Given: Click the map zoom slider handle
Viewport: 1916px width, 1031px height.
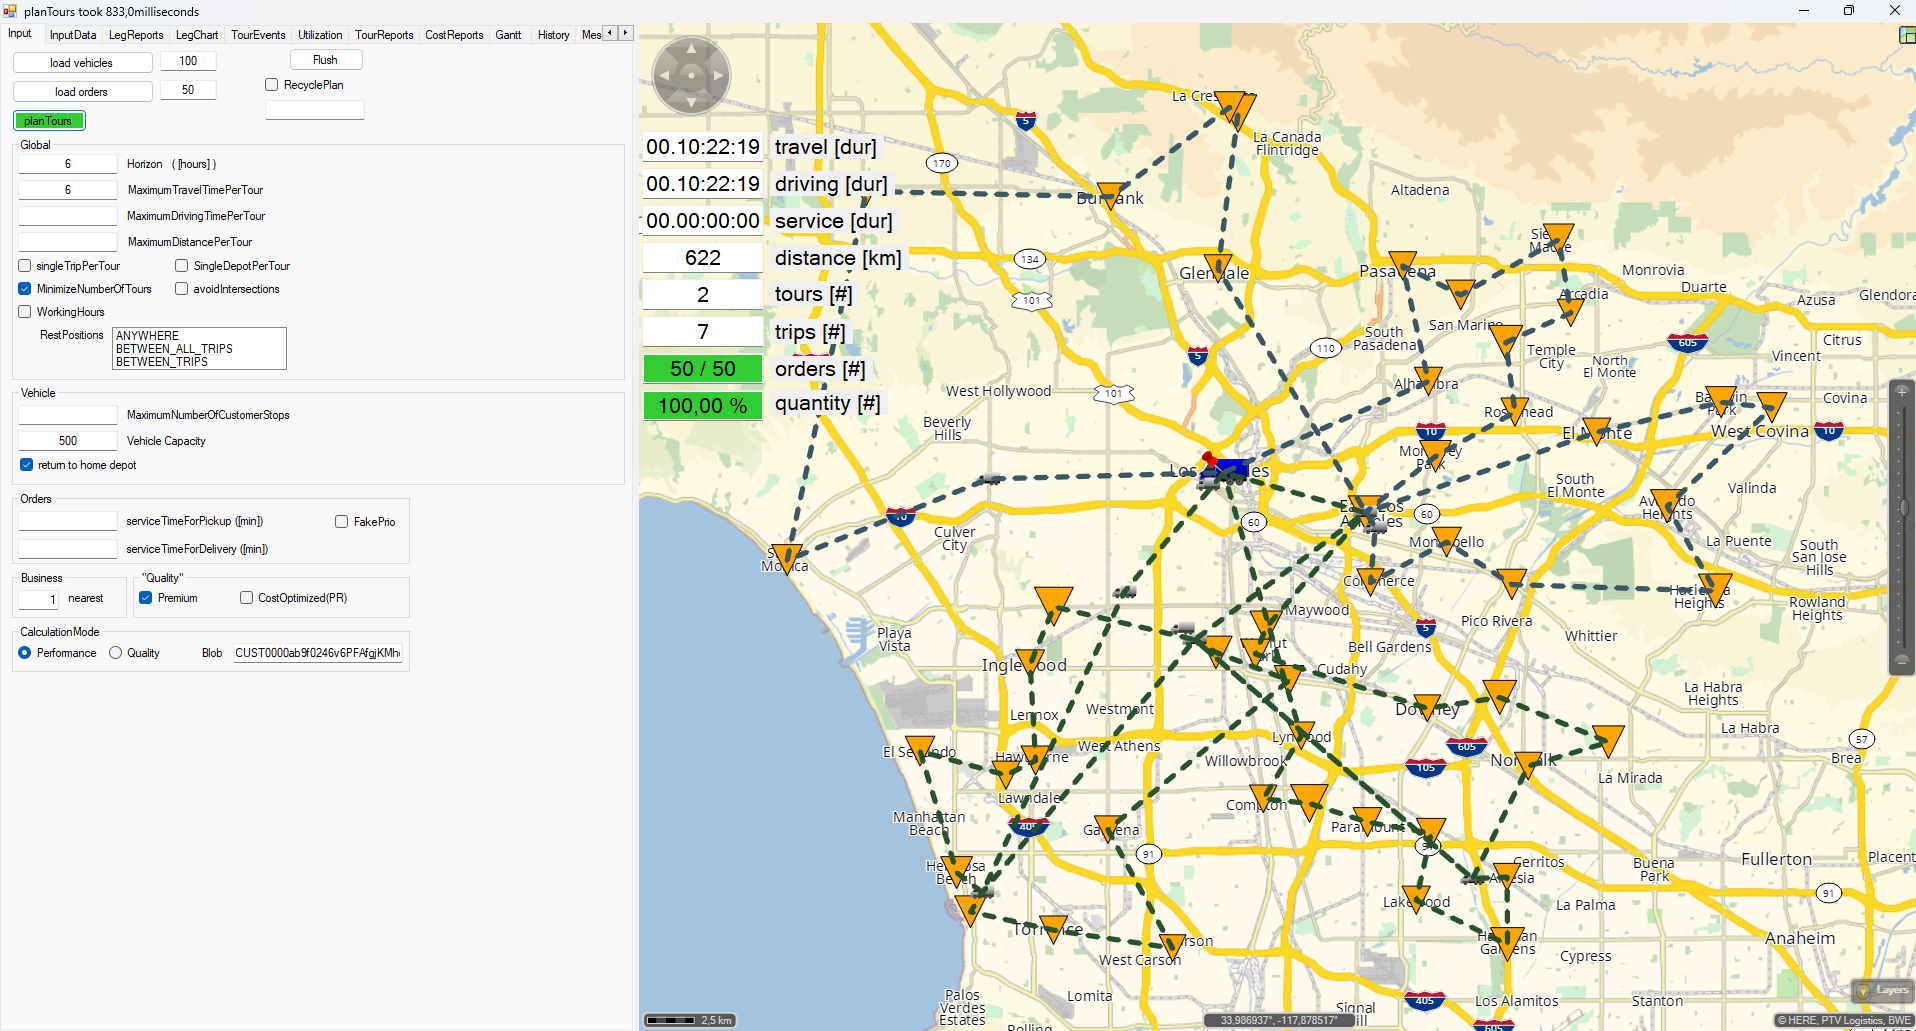Looking at the screenshot, I should 1902,508.
